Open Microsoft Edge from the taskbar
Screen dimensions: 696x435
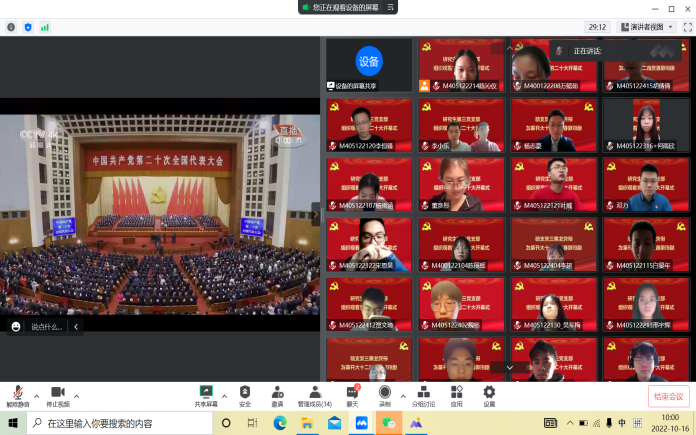281,423
